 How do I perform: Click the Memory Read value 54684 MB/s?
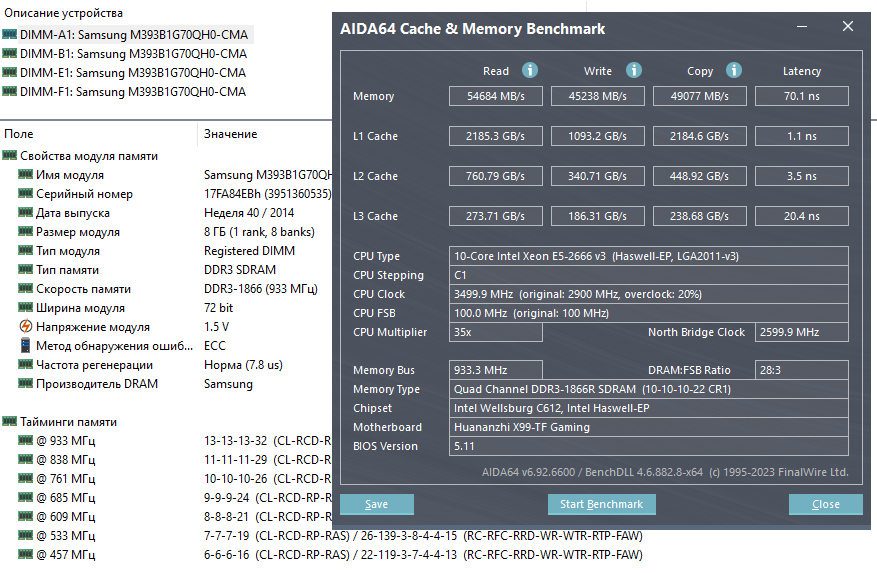pos(496,96)
